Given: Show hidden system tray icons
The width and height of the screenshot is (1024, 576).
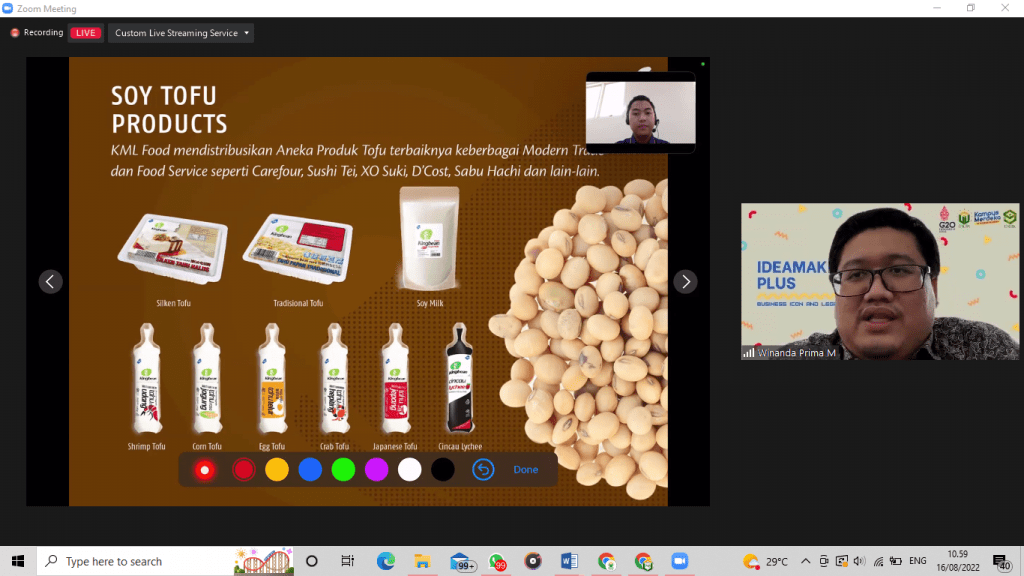Looking at the screenshot, I should pos(806,561).
